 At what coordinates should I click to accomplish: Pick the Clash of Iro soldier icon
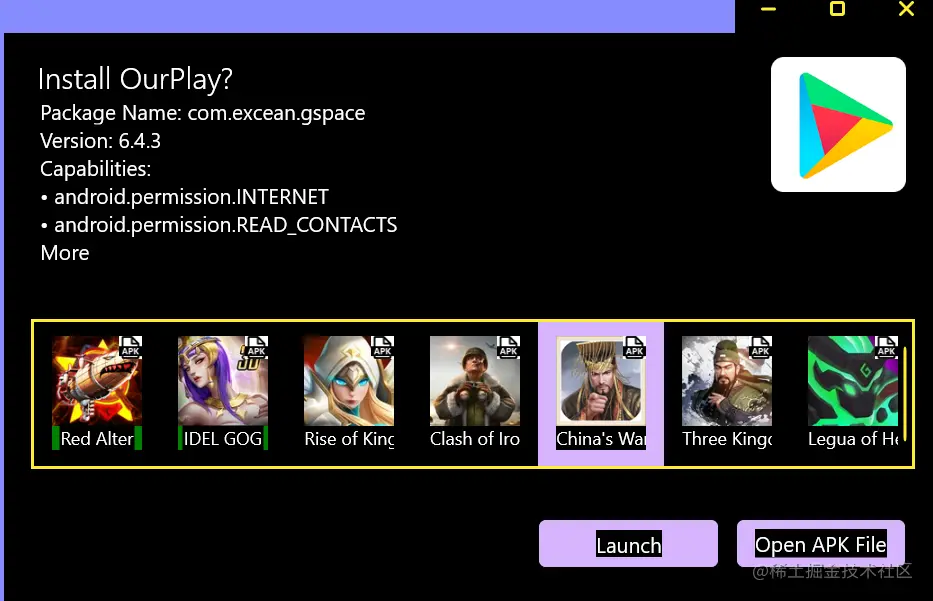[x=475, y=381]
